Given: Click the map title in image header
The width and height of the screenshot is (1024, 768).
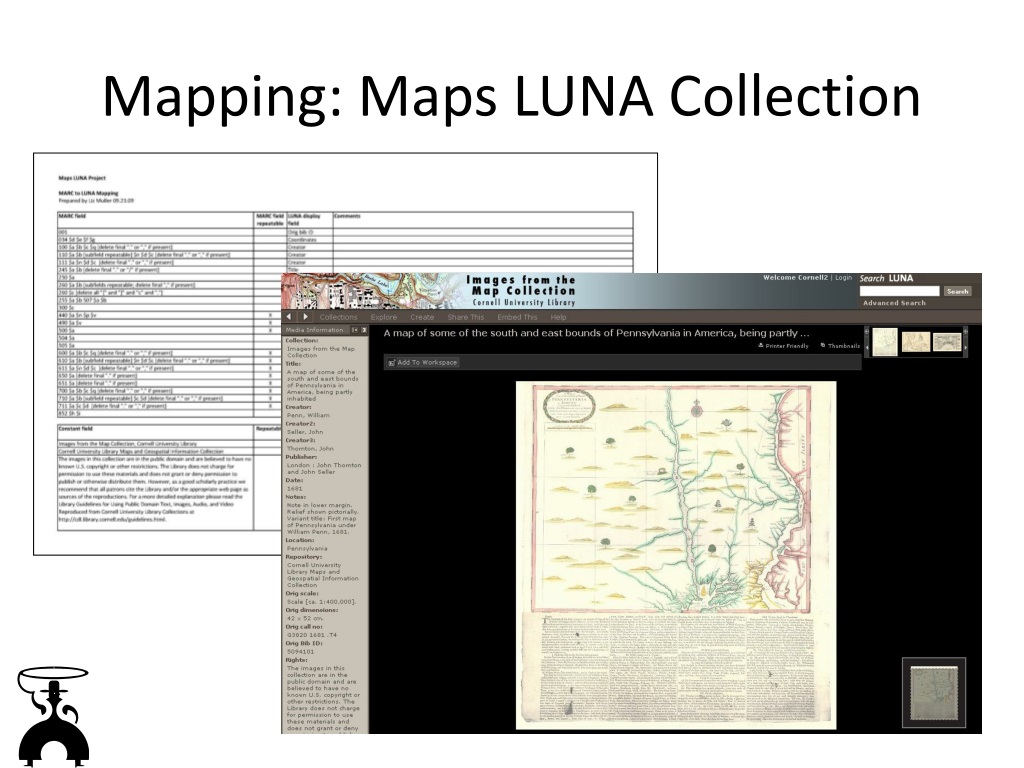Looking at the screenshot, I should [x=596, y=333].
